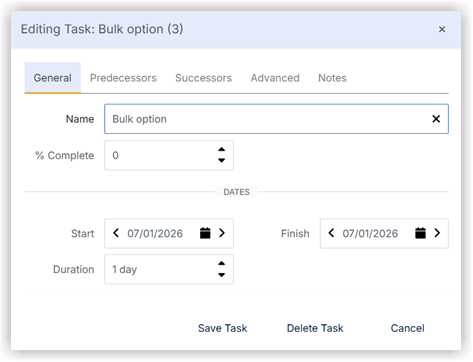Open the Notes tab
473x362 pixels.
coord(332,78)
